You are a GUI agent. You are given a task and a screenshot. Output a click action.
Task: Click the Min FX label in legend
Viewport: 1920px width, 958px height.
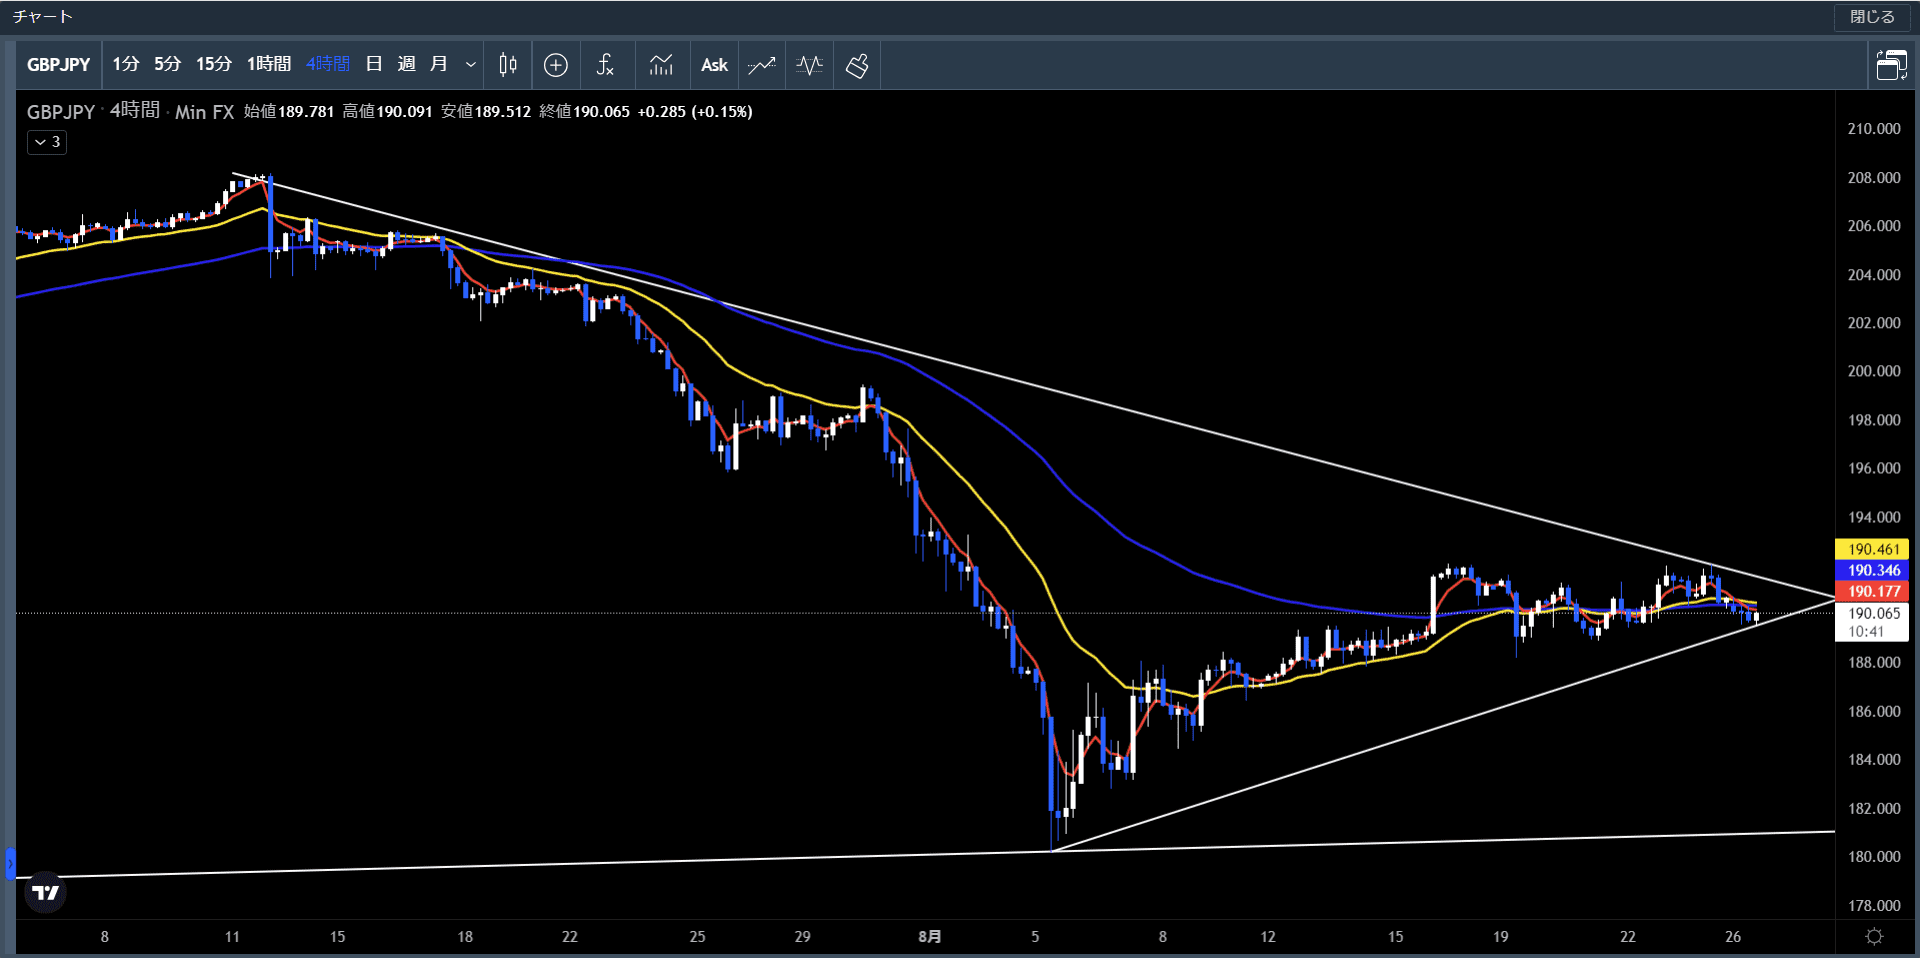pyautogui.click(x=204, y=112)
